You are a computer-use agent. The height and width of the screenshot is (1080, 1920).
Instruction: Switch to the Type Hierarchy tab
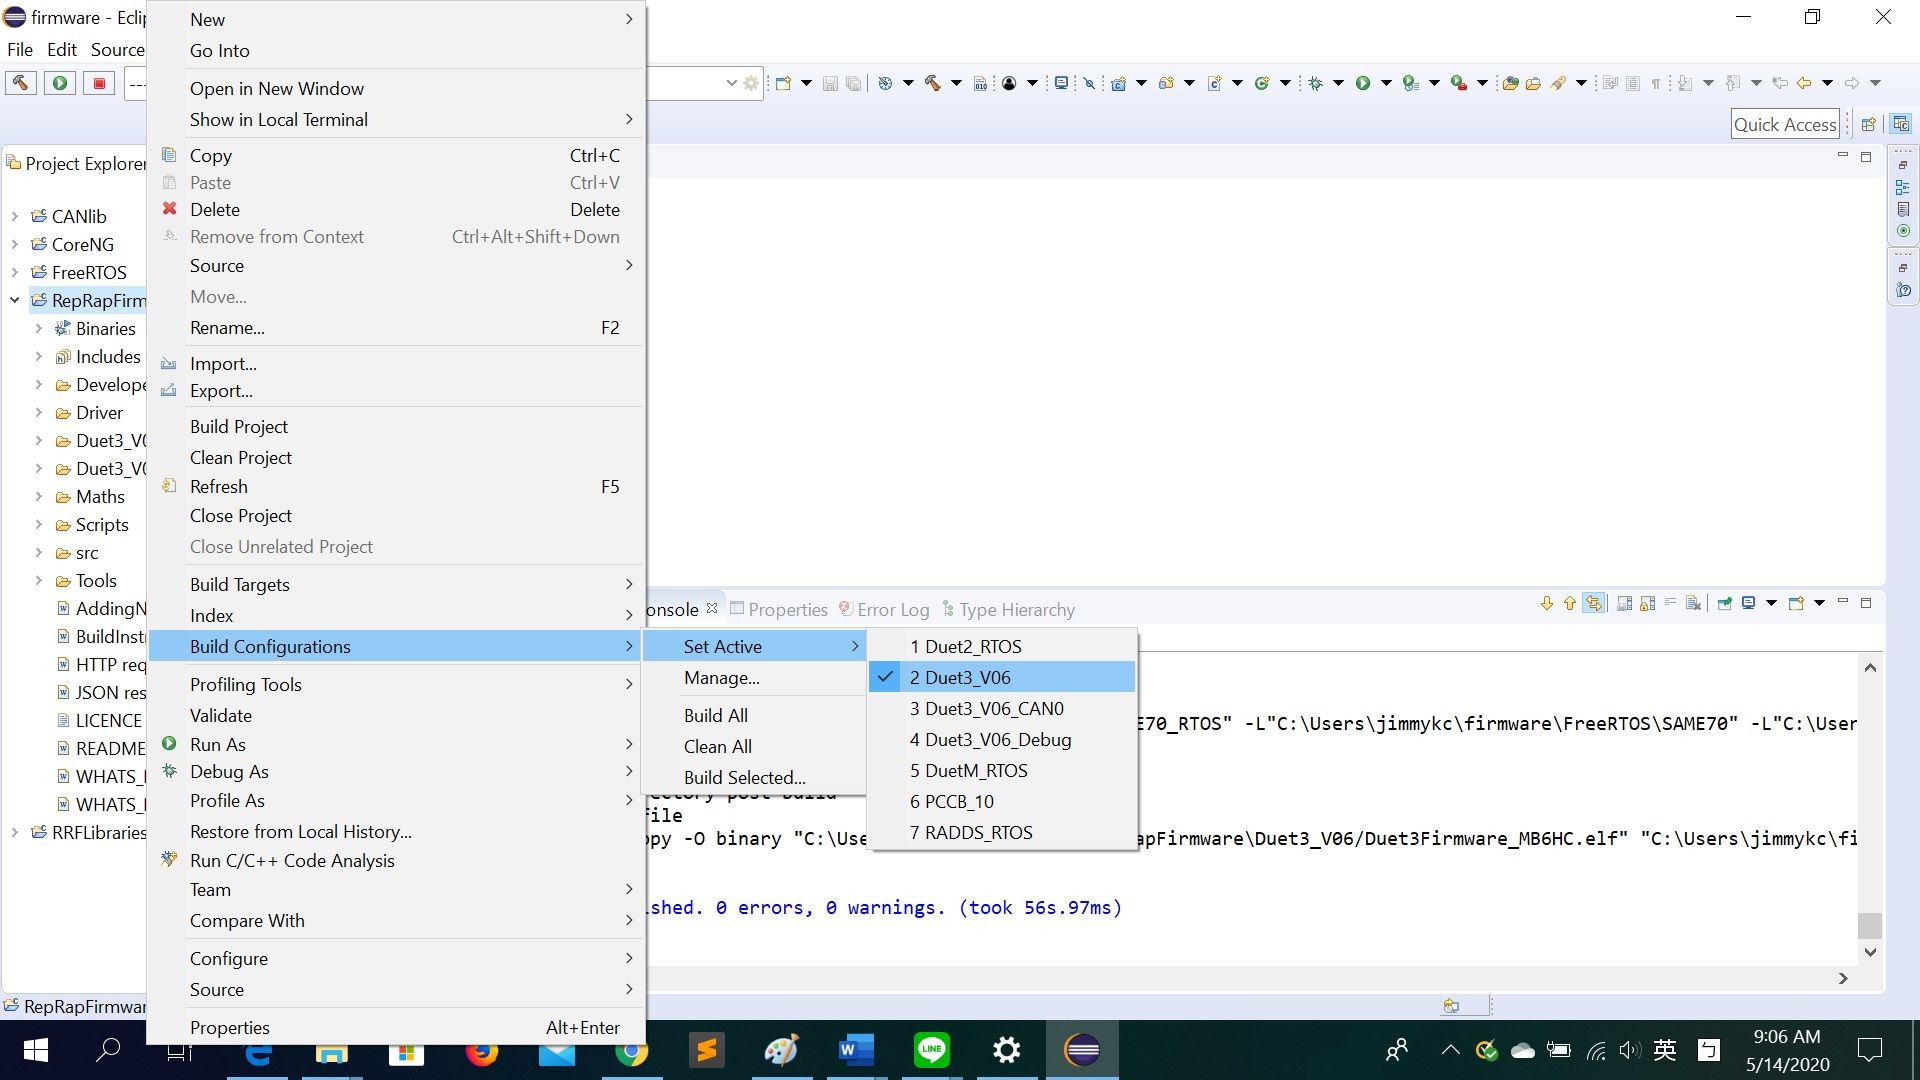pyautogui.click(x=1008, y=609)
